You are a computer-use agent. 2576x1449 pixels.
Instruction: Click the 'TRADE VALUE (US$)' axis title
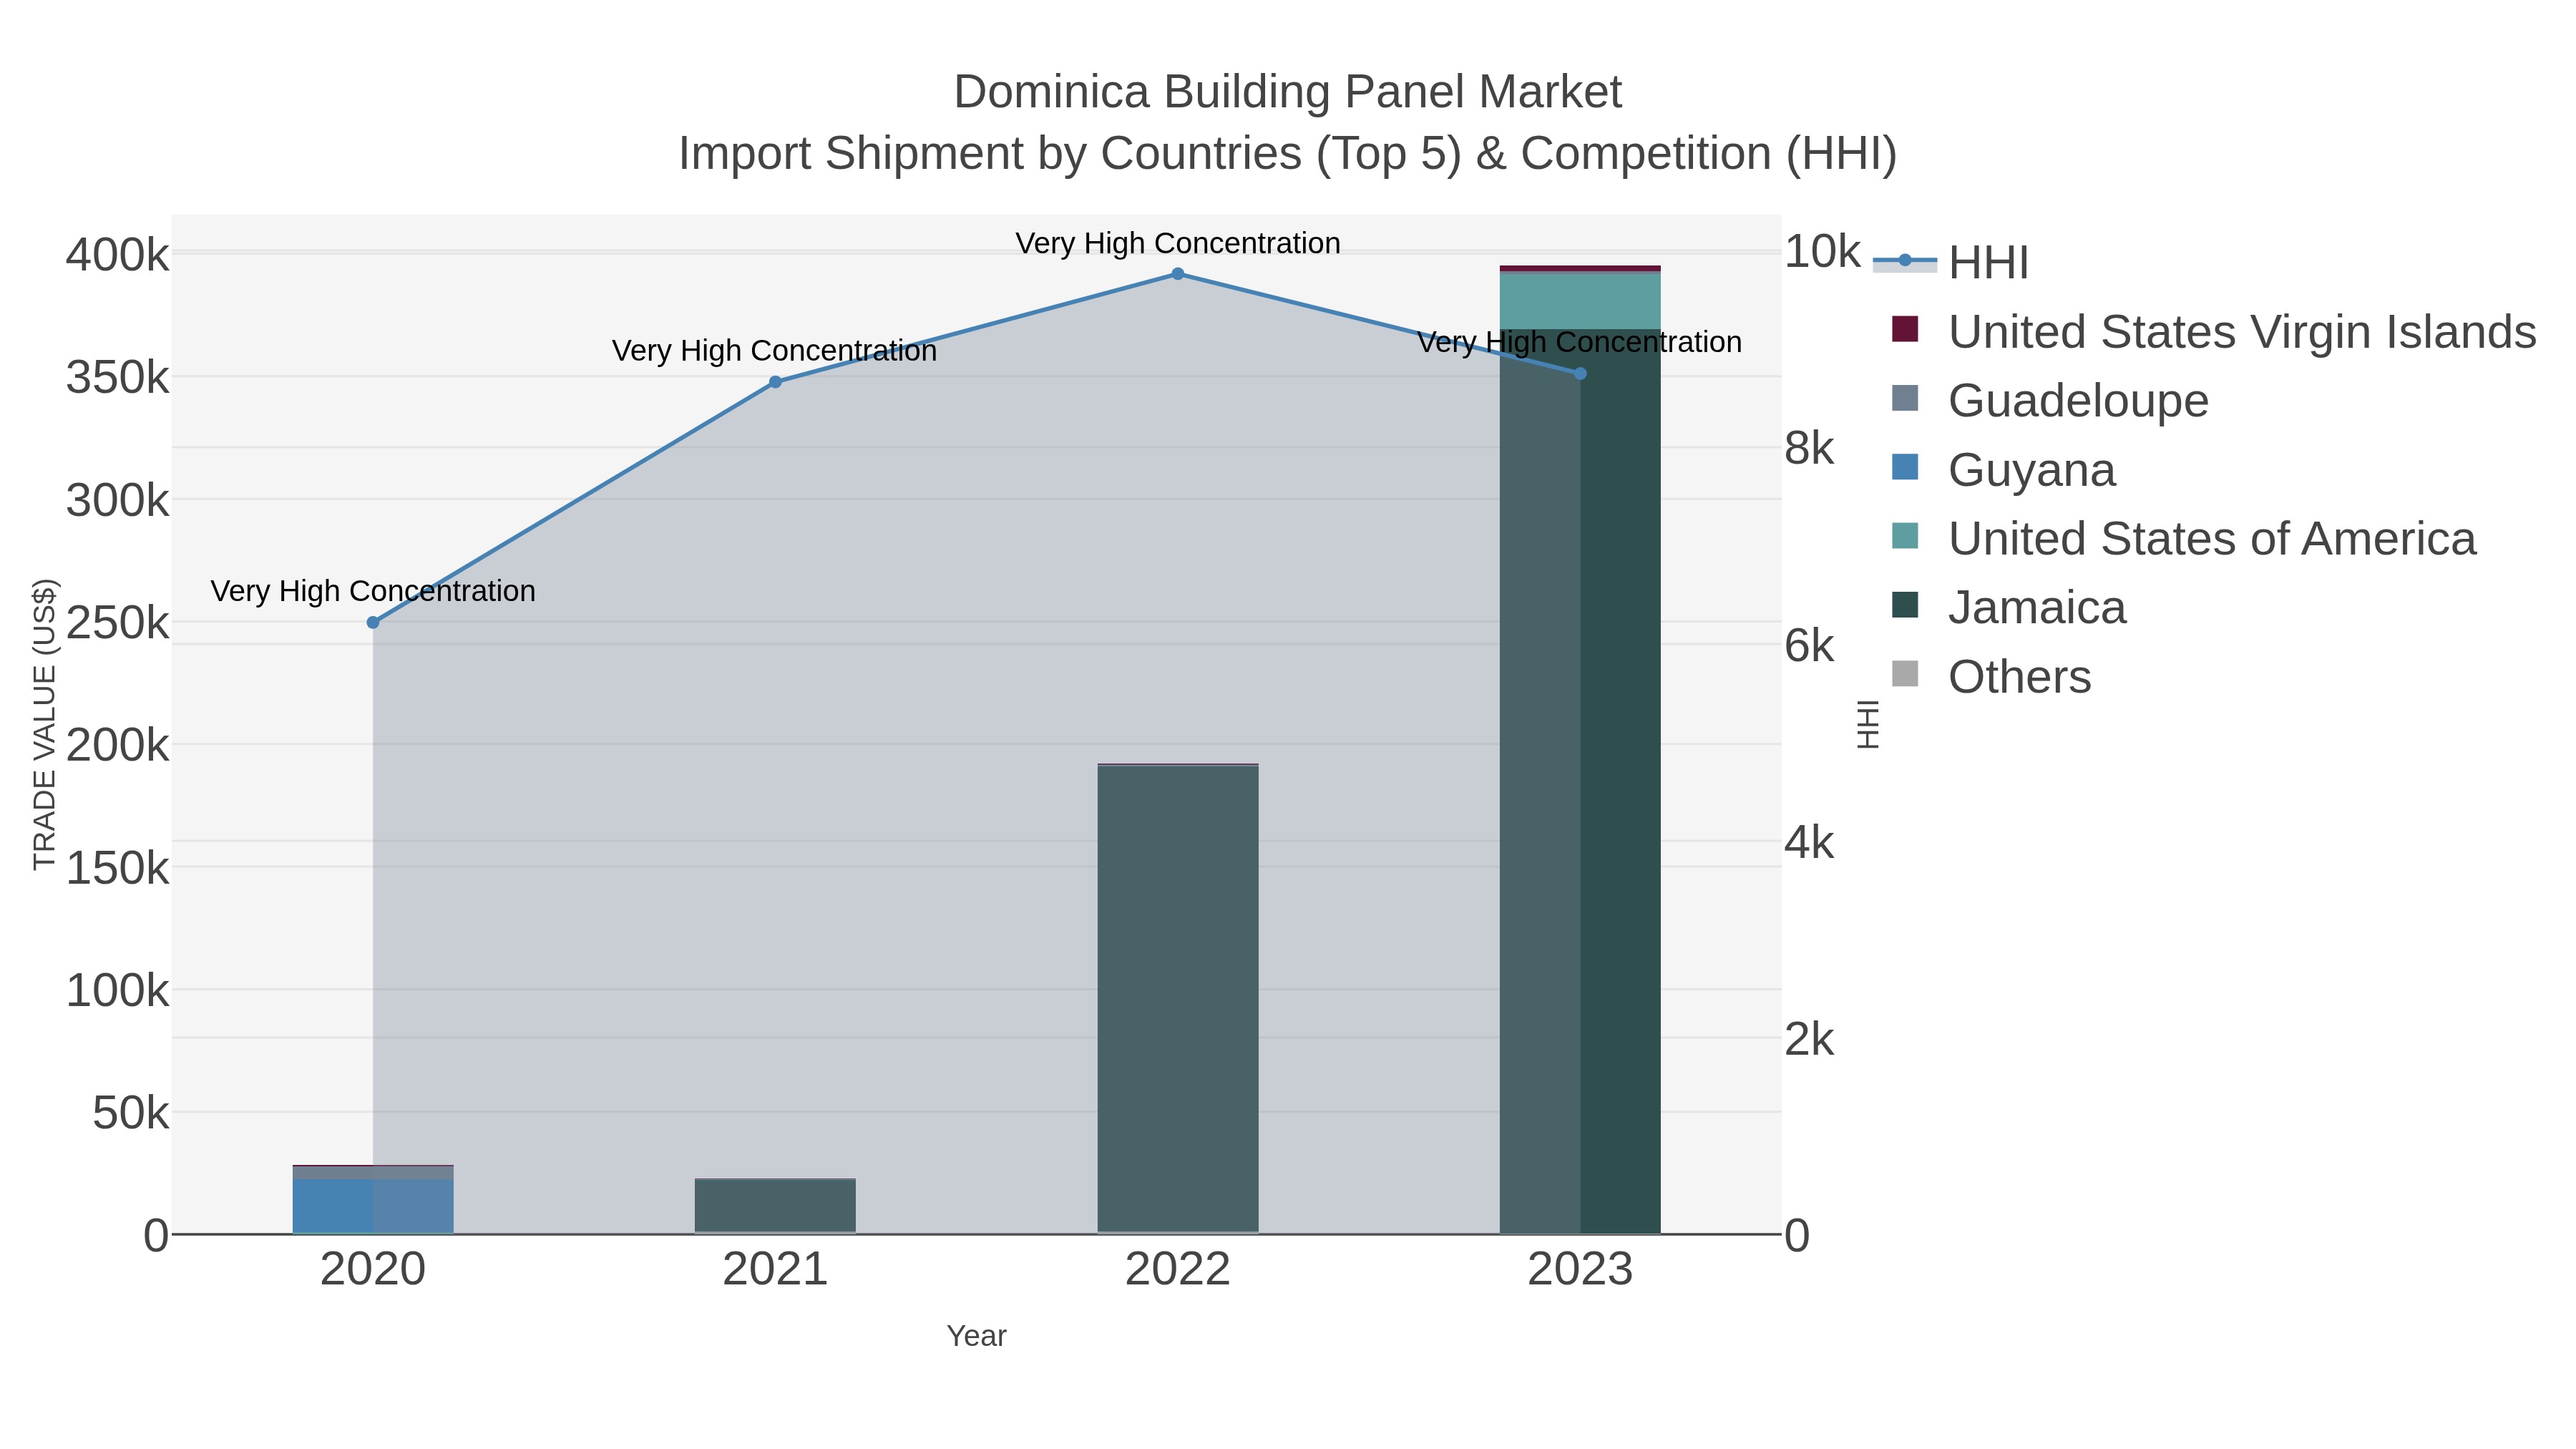(x=45, y=724)
